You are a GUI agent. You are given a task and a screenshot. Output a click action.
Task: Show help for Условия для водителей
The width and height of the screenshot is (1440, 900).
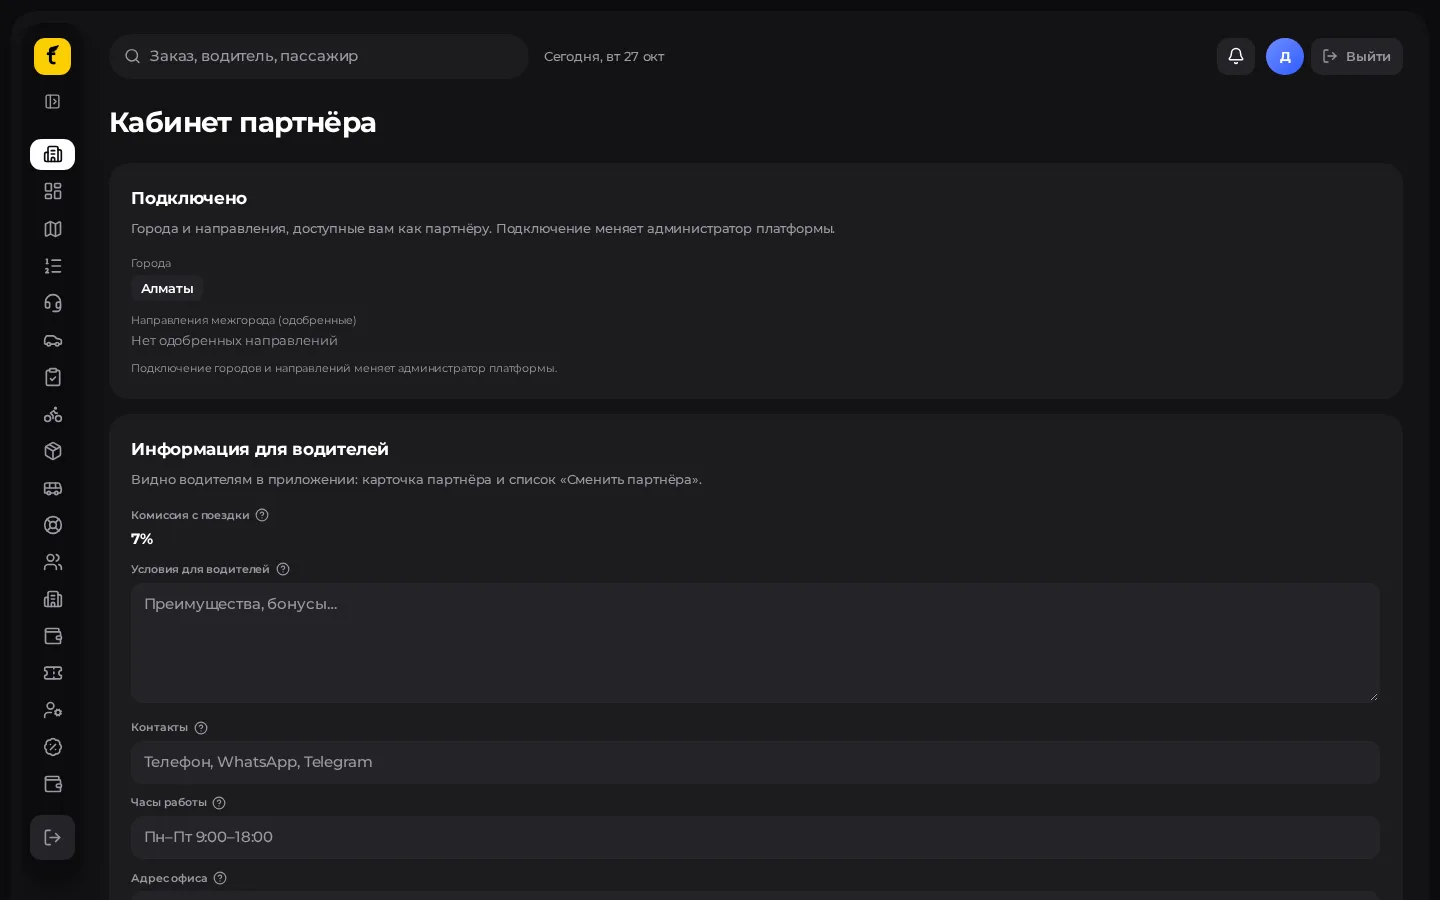283,569
